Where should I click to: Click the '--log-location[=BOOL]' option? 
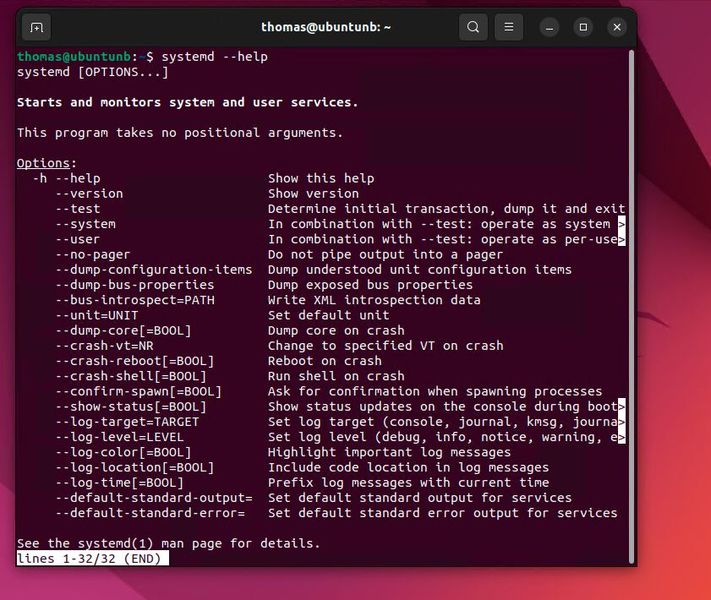coord(135,468)
